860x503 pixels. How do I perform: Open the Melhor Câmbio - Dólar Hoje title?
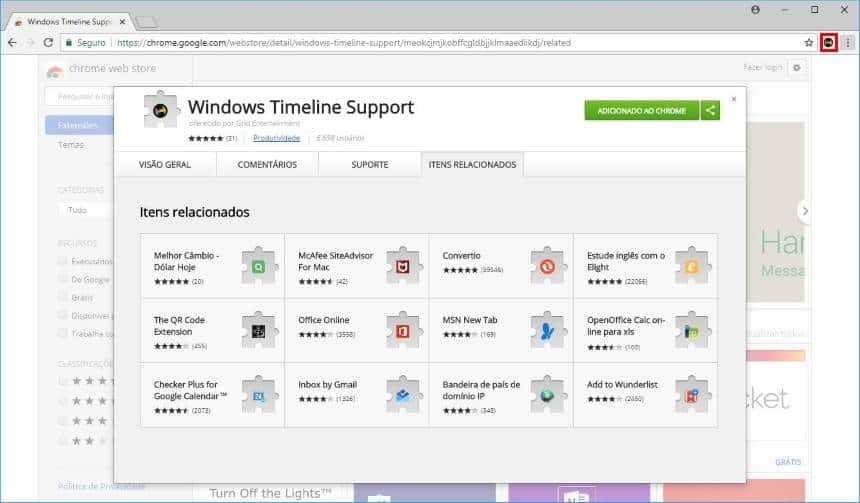186,261
